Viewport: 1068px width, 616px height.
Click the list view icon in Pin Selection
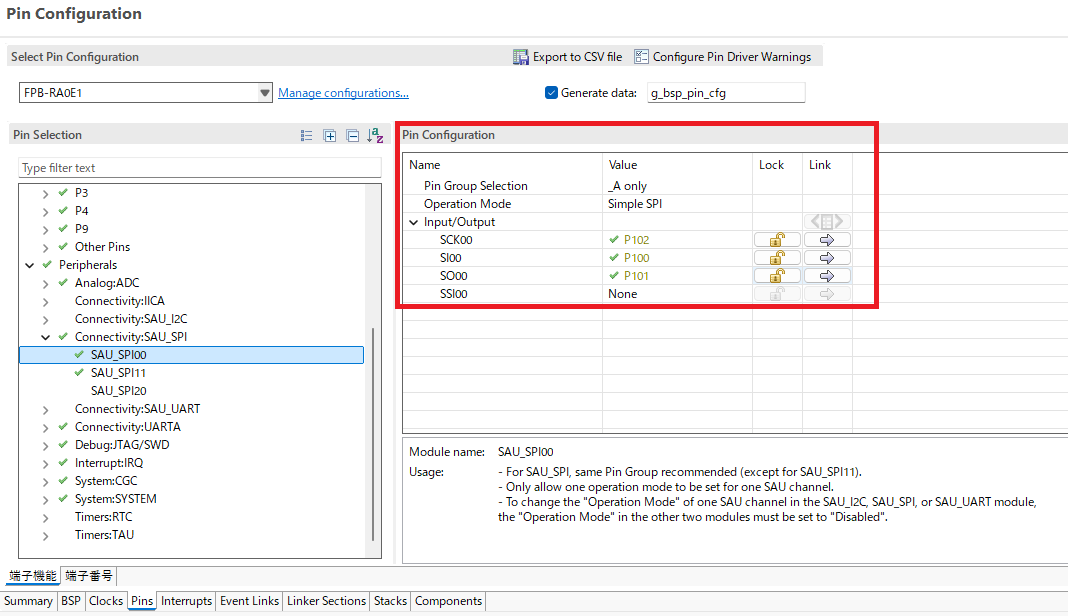307,136
